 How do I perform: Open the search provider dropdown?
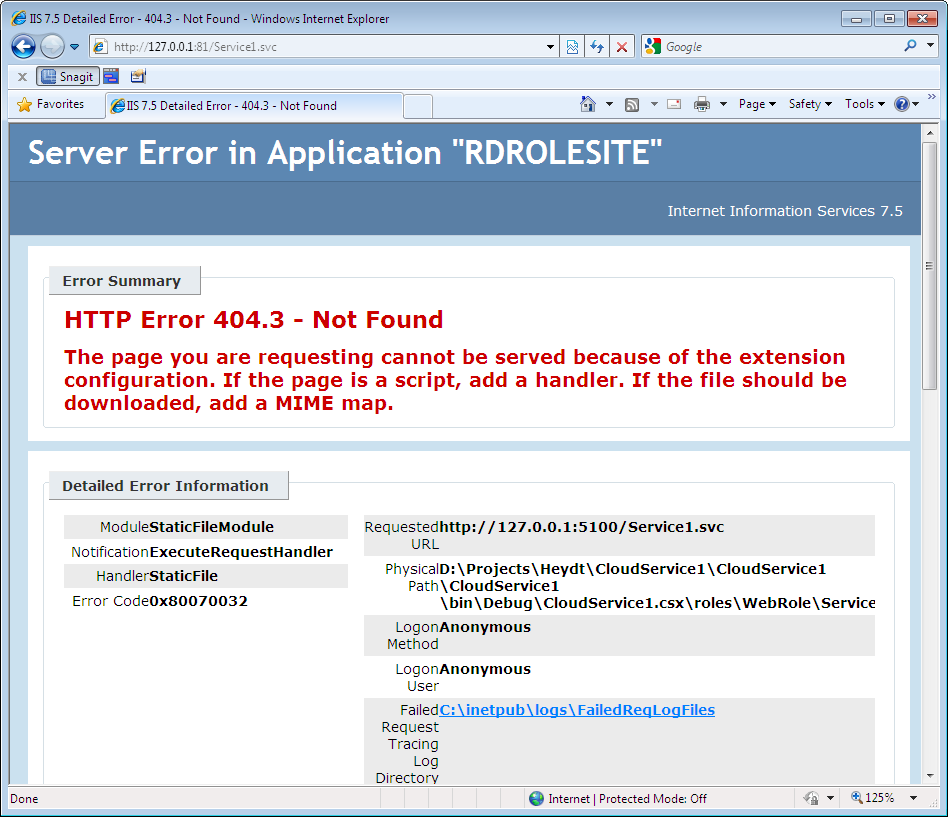click(x=930, y=46)
